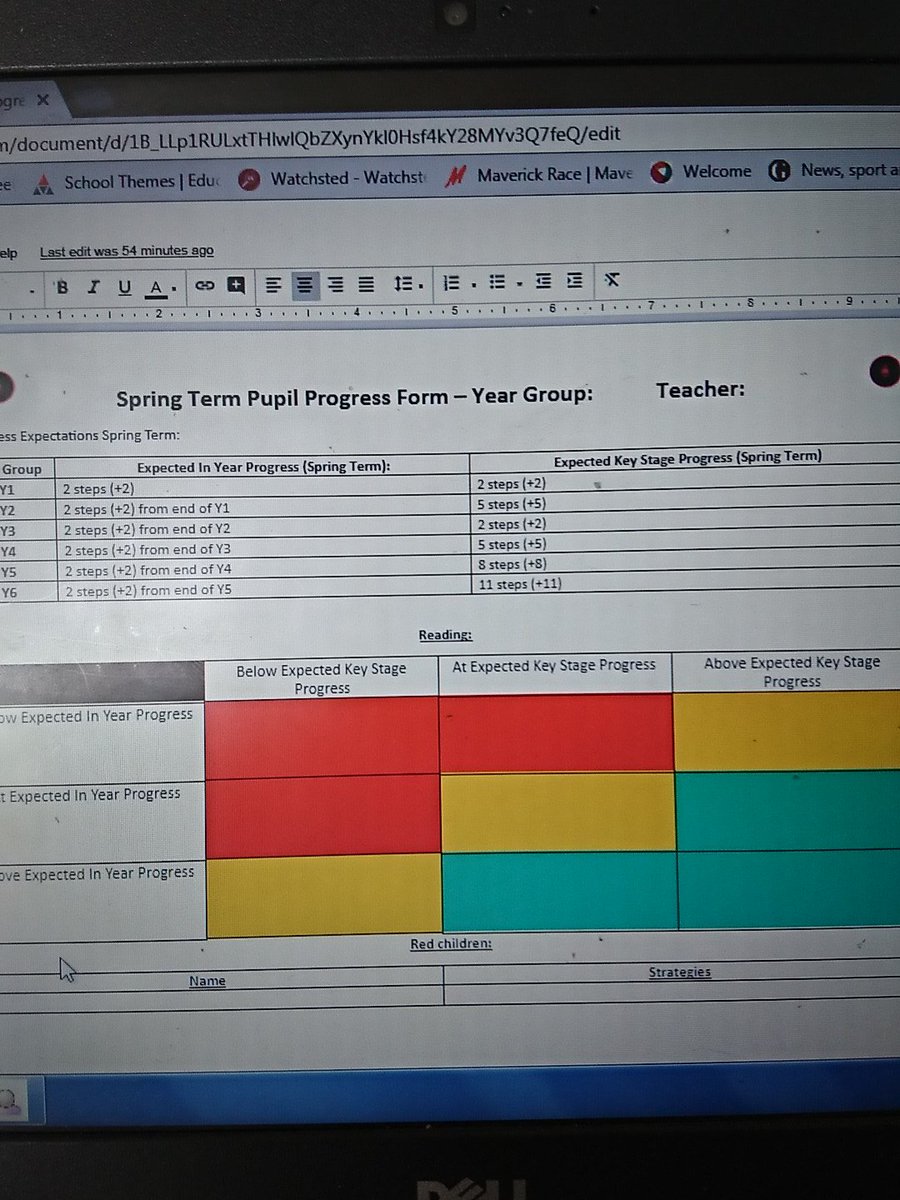Toggle bold formatting
The height and width of the screenshot is (1200, 900).
coord(63,287)
